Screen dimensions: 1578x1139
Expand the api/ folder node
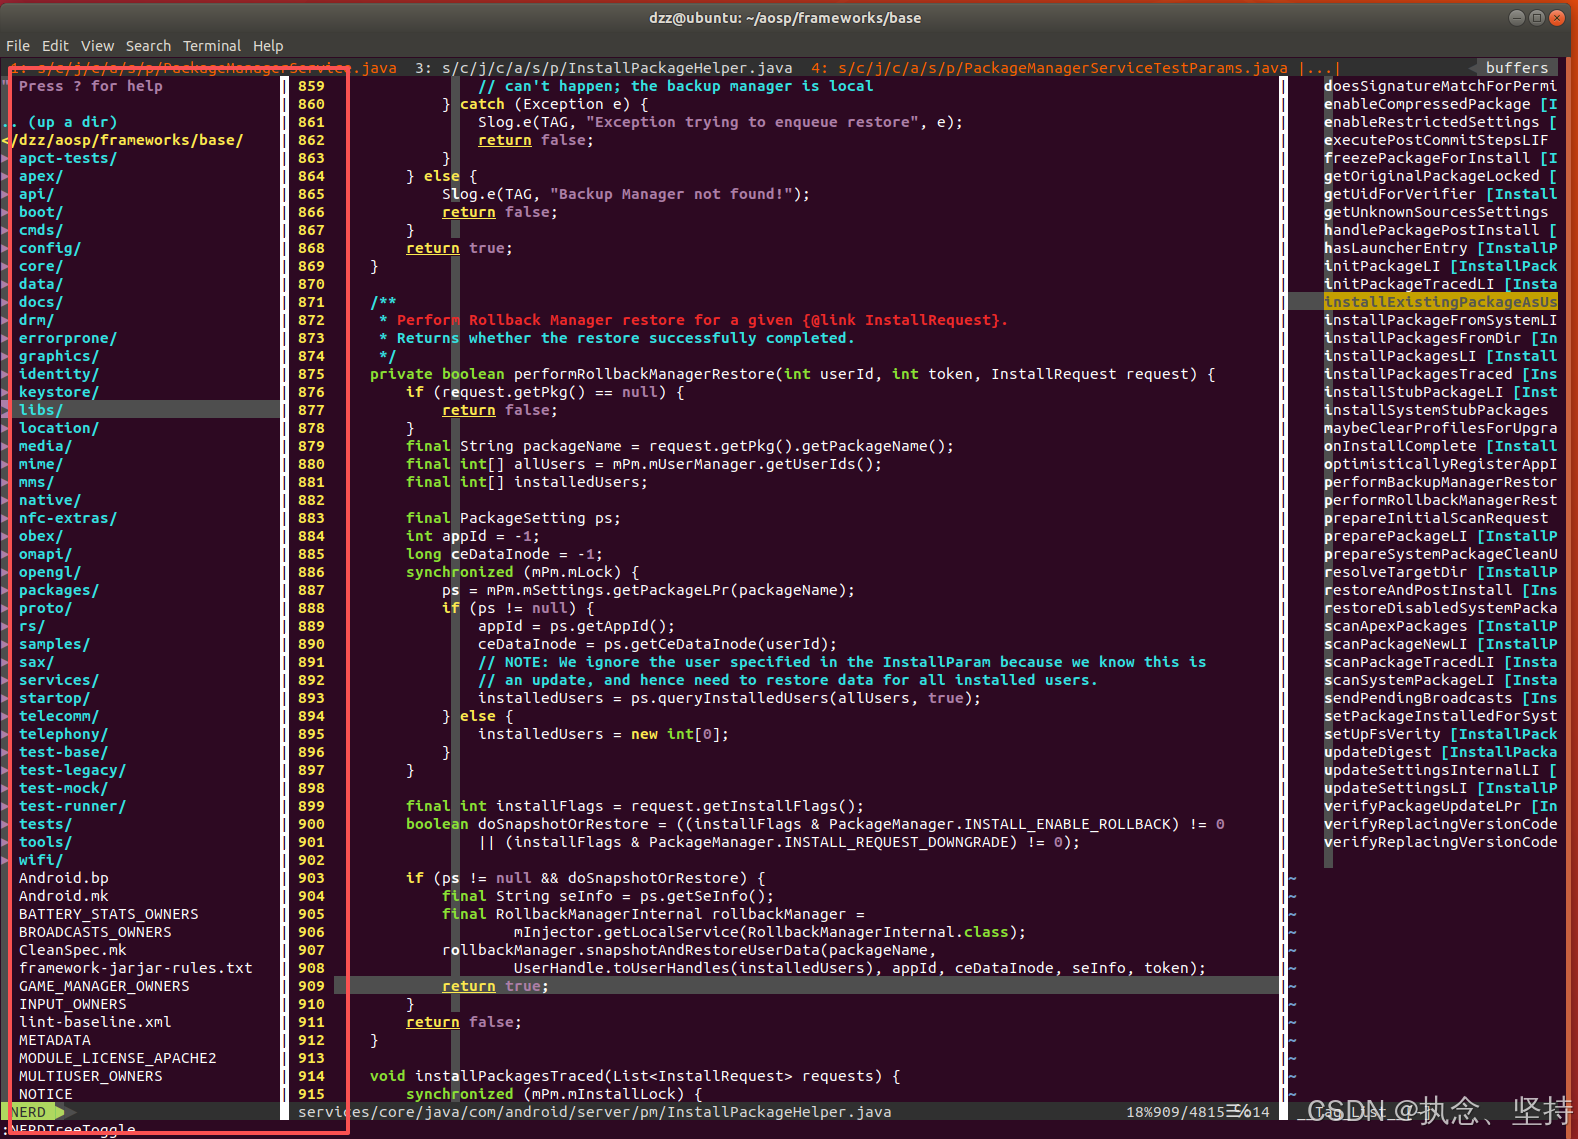pos(36,194)
